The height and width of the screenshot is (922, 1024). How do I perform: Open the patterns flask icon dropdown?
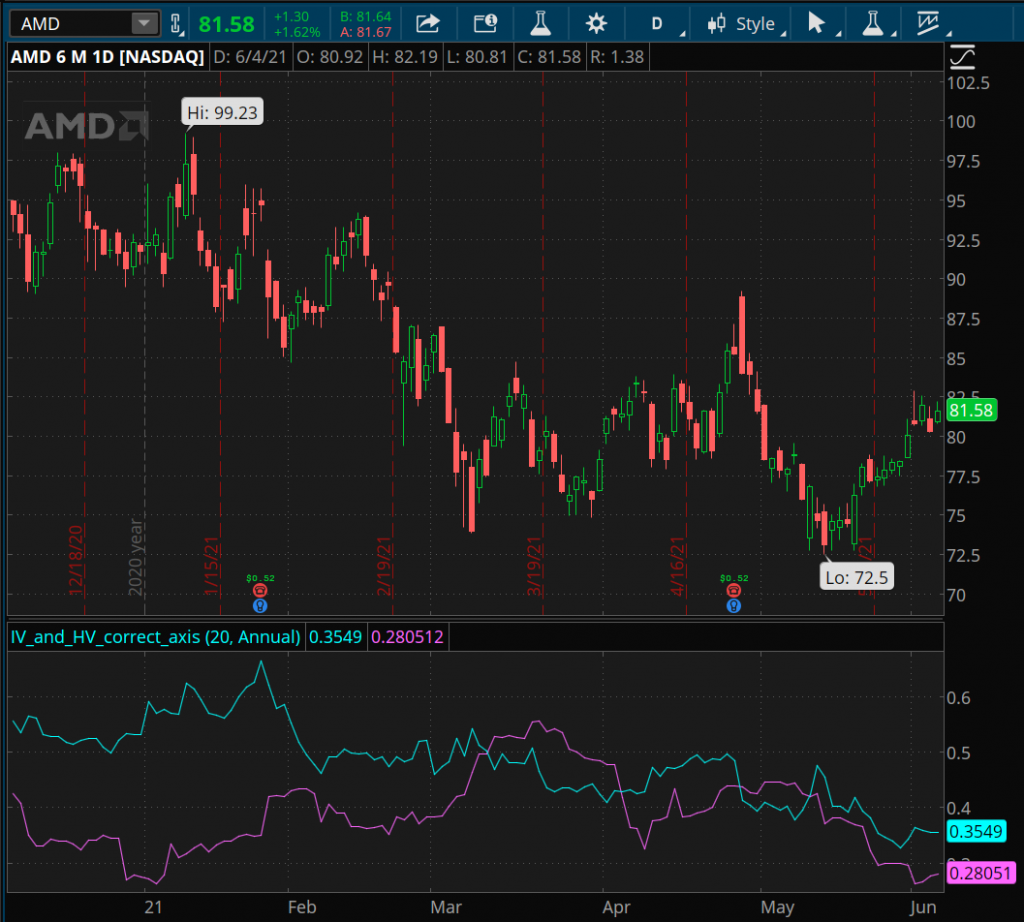876,24
